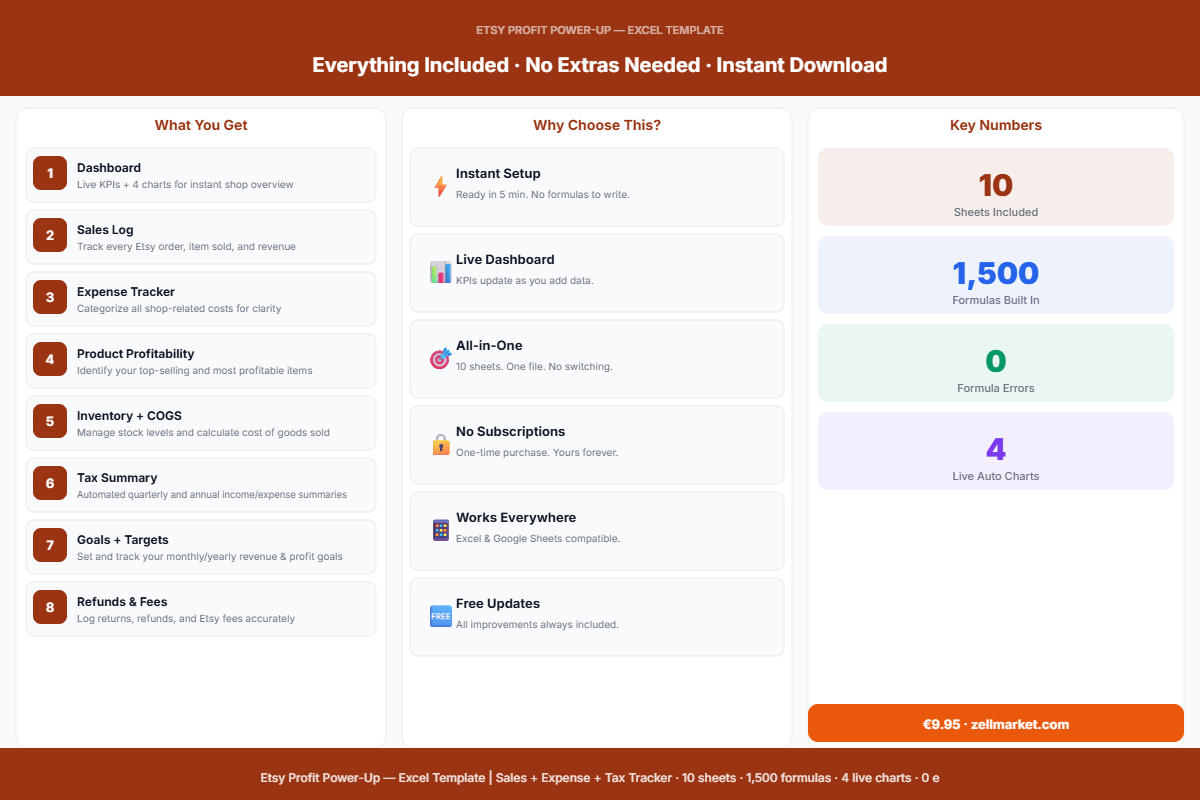The image size is (1200, 800).
Task: Click the target All-in-One icon
Action: (440, 358)
